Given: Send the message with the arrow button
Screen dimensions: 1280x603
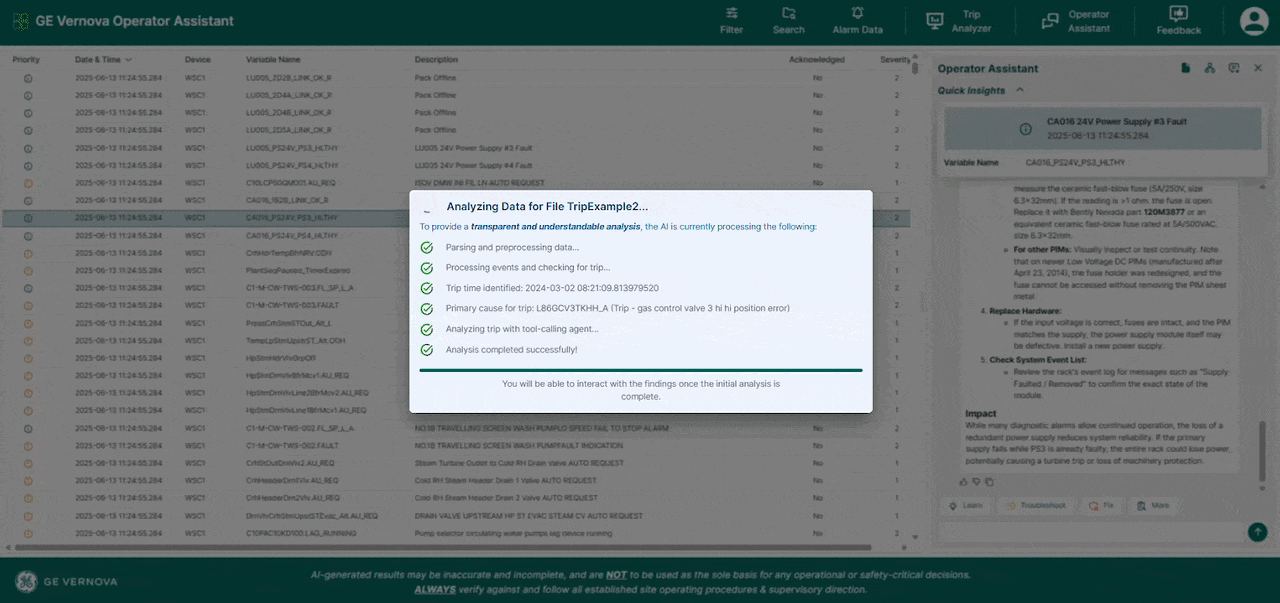Looking at the screenshot, I should (1257, 532).
